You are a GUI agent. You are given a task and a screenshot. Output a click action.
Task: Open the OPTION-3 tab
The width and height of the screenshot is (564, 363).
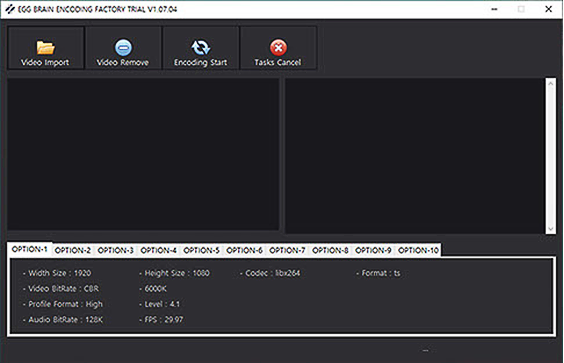115,250
